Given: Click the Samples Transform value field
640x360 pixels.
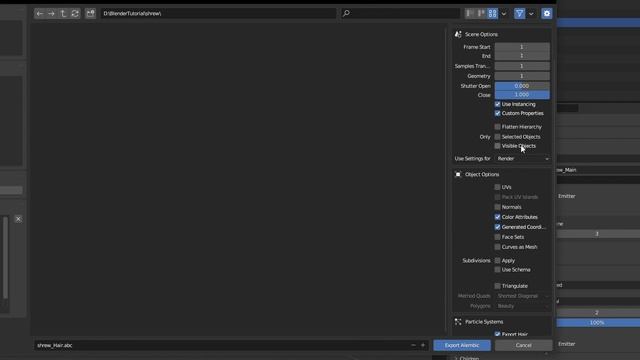Looking at the screenshot, I should click(x=522, y=66).
